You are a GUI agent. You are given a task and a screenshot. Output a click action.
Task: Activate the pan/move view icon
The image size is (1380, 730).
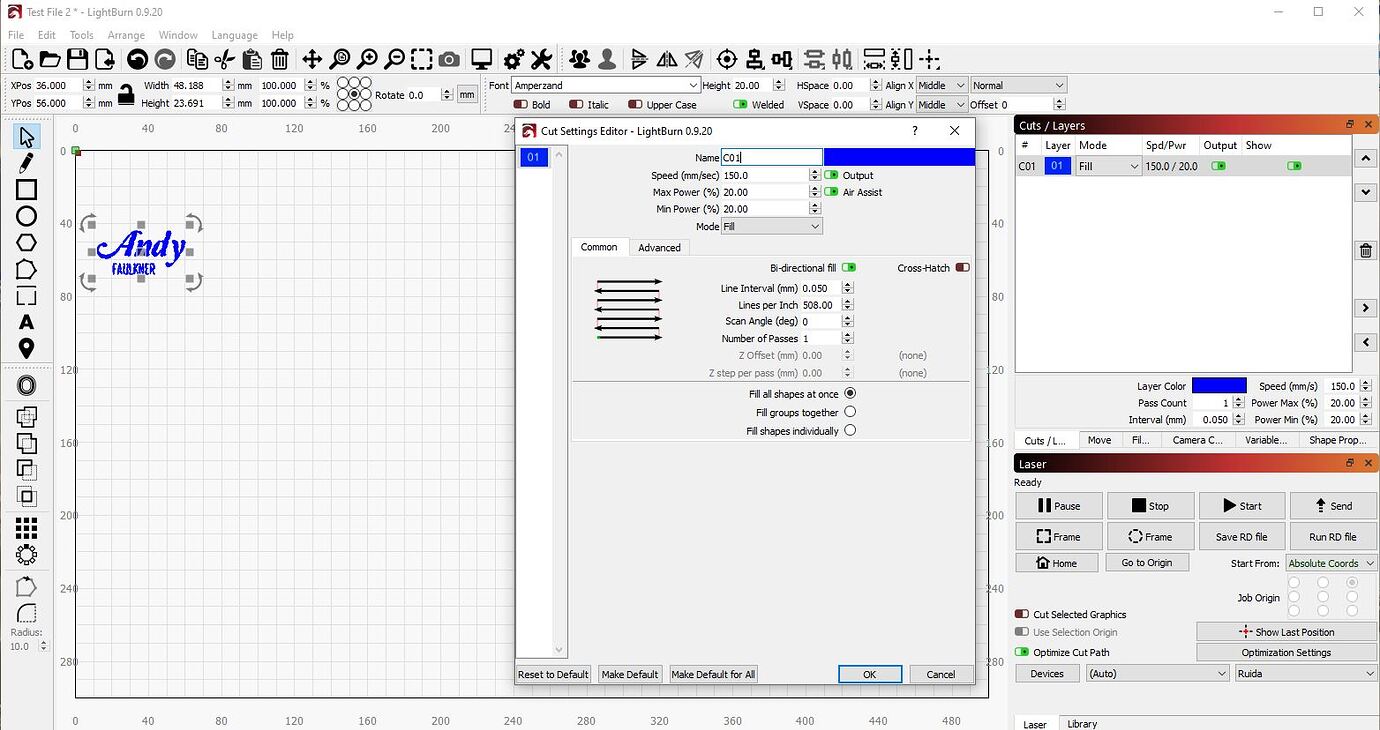[x=312, y=59]
